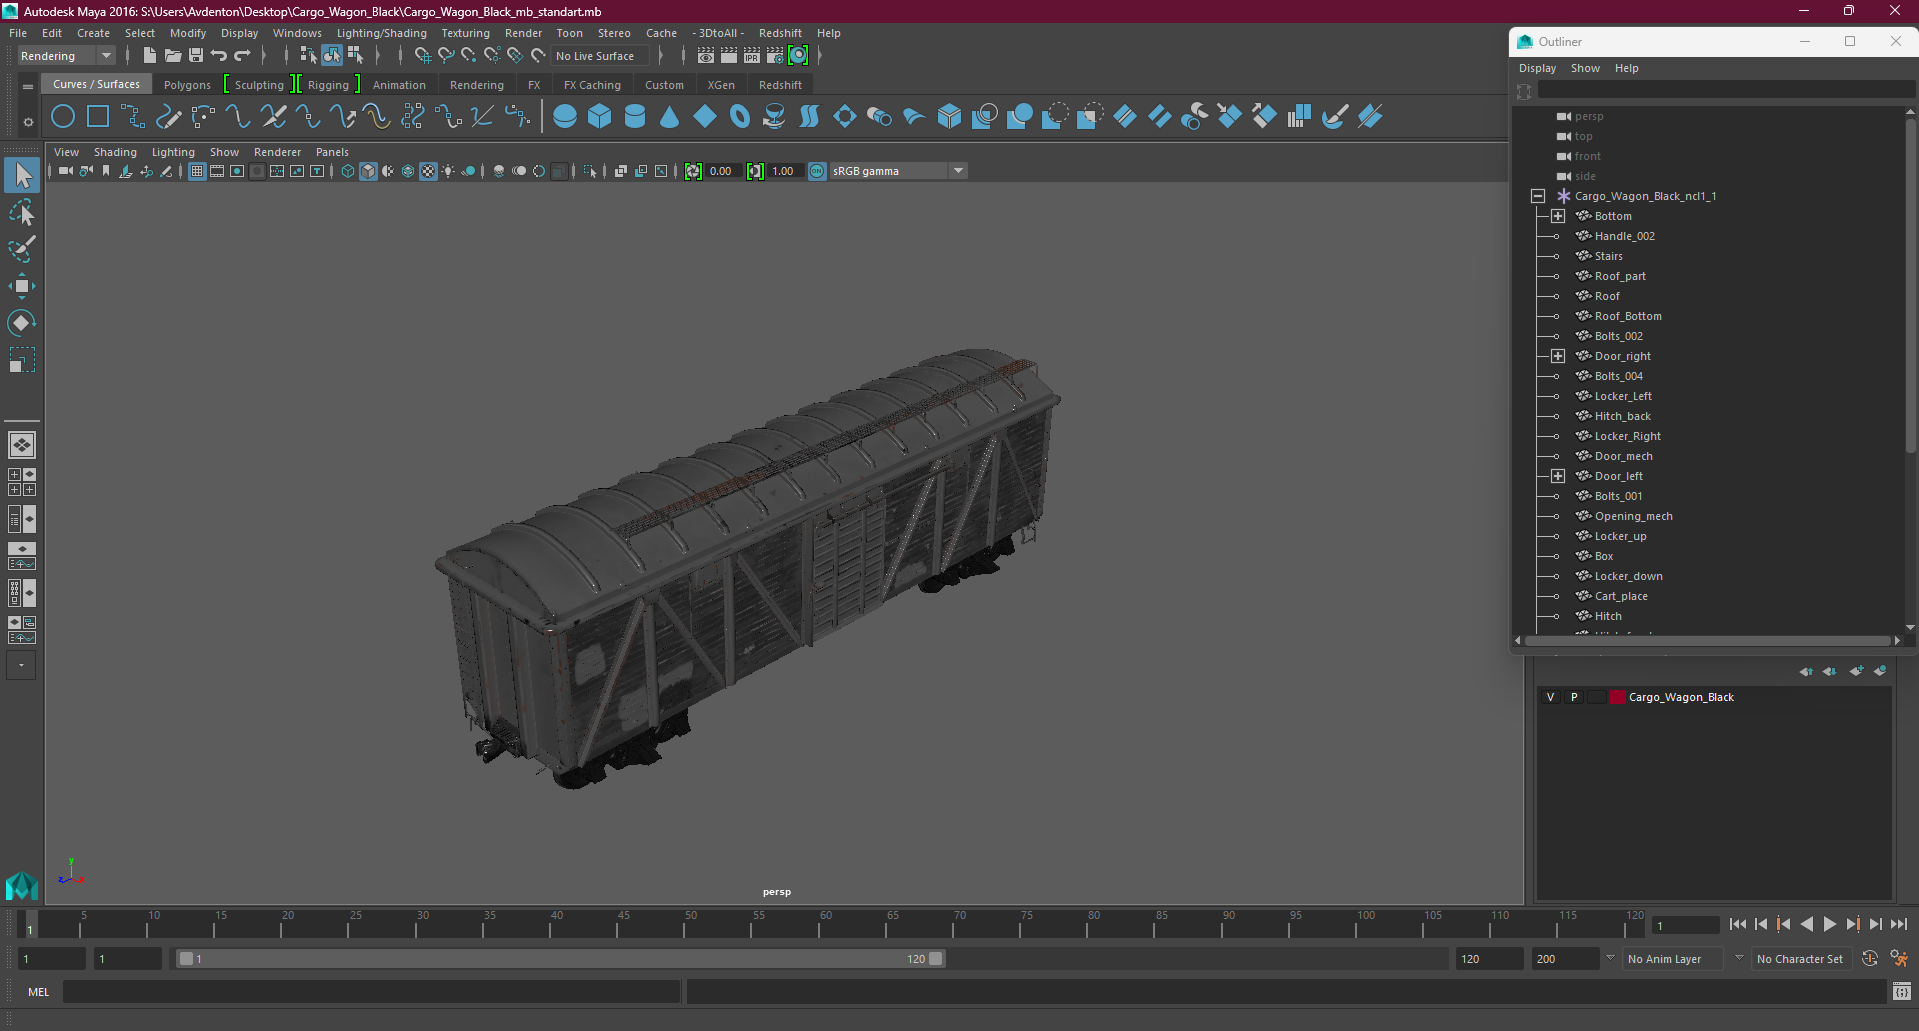Toggle select by hierarchy mode

(308, 56)
